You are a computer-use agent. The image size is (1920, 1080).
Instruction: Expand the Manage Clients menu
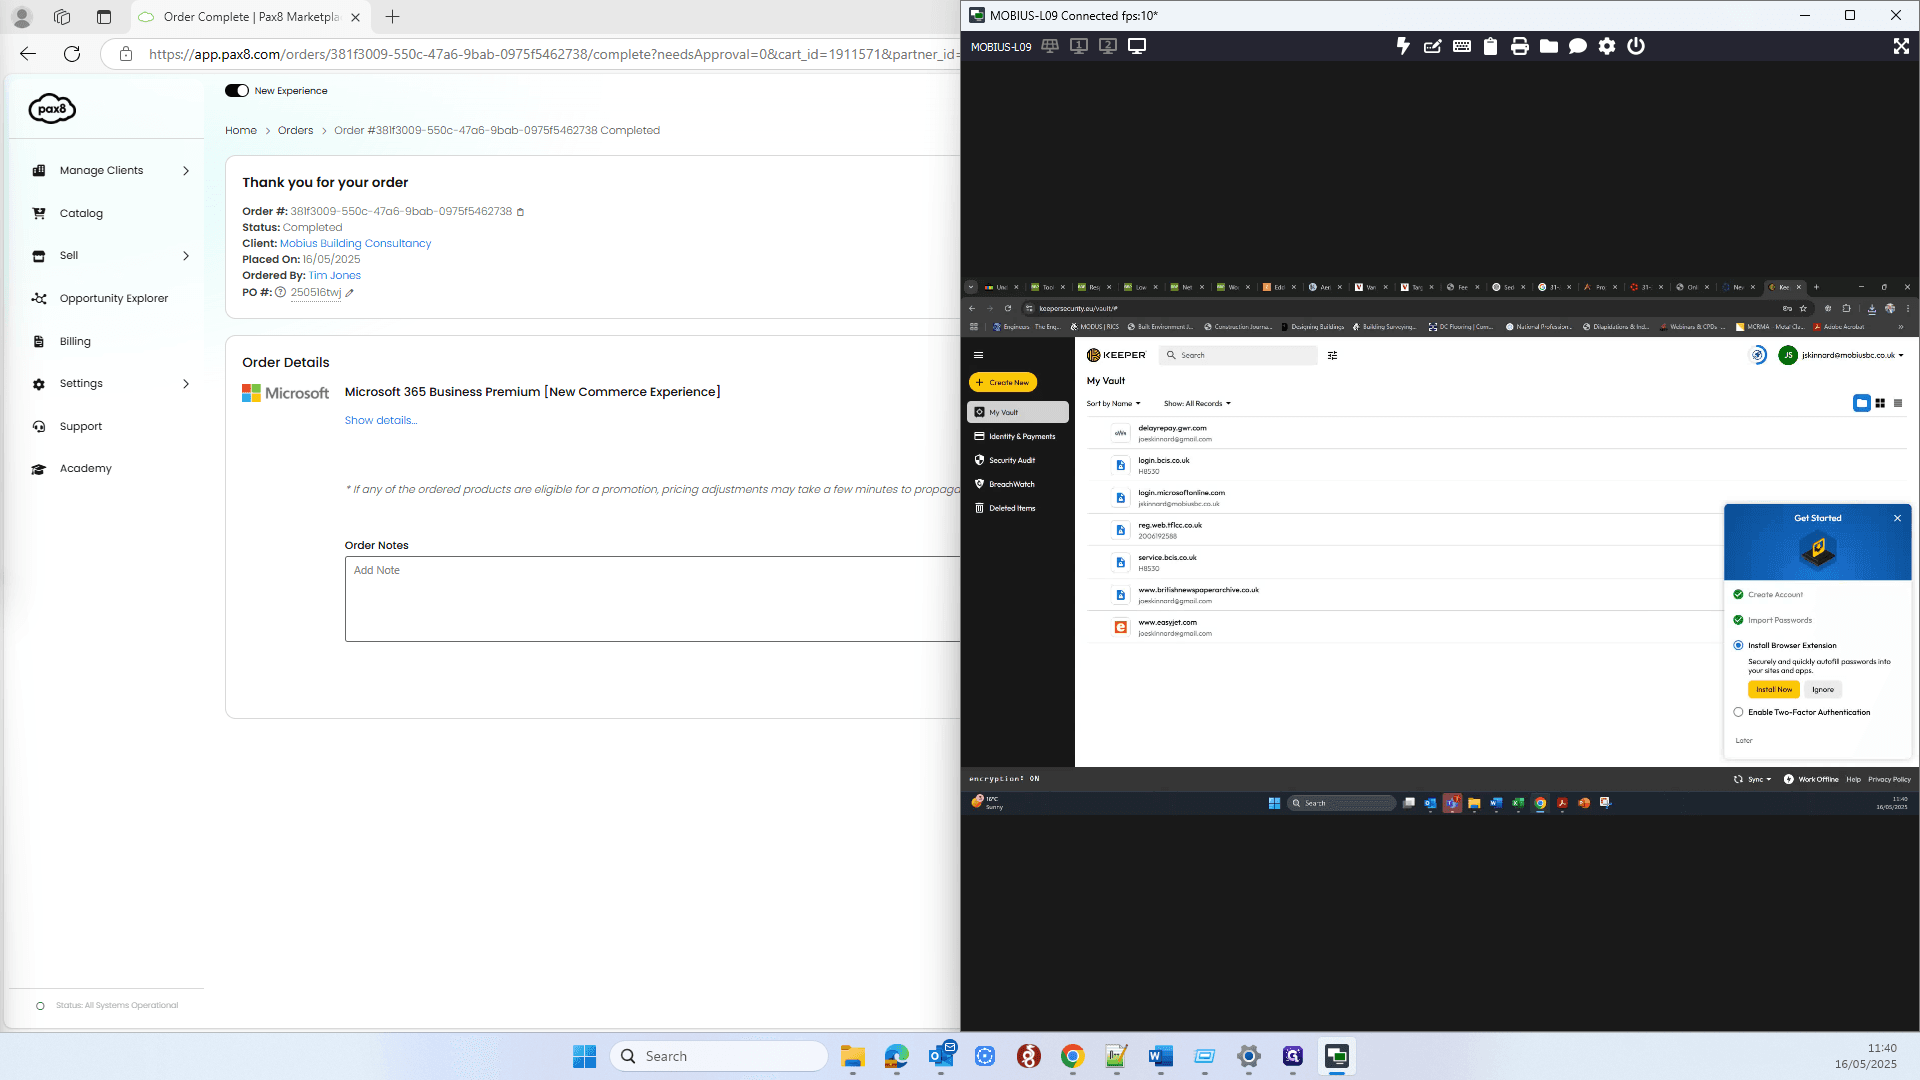[x=110, y=171]
